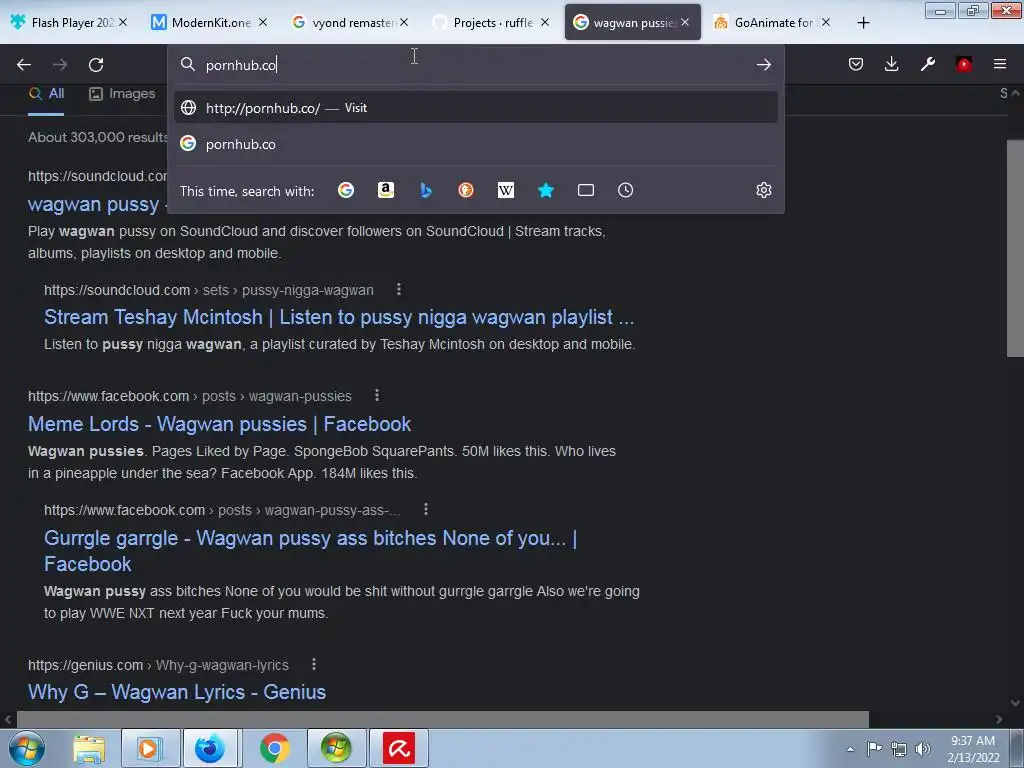Select the All search tab
1024x768 pixels.
(46, 94)
